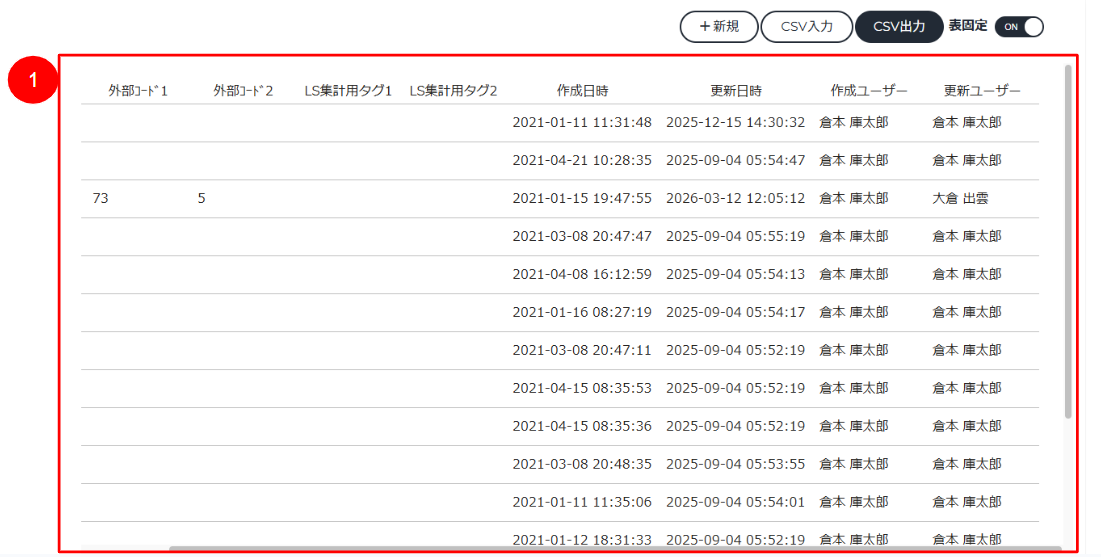Click the horizontal scrollbar at table bottom
The image size is (1101, 557).
pos(615,549)
